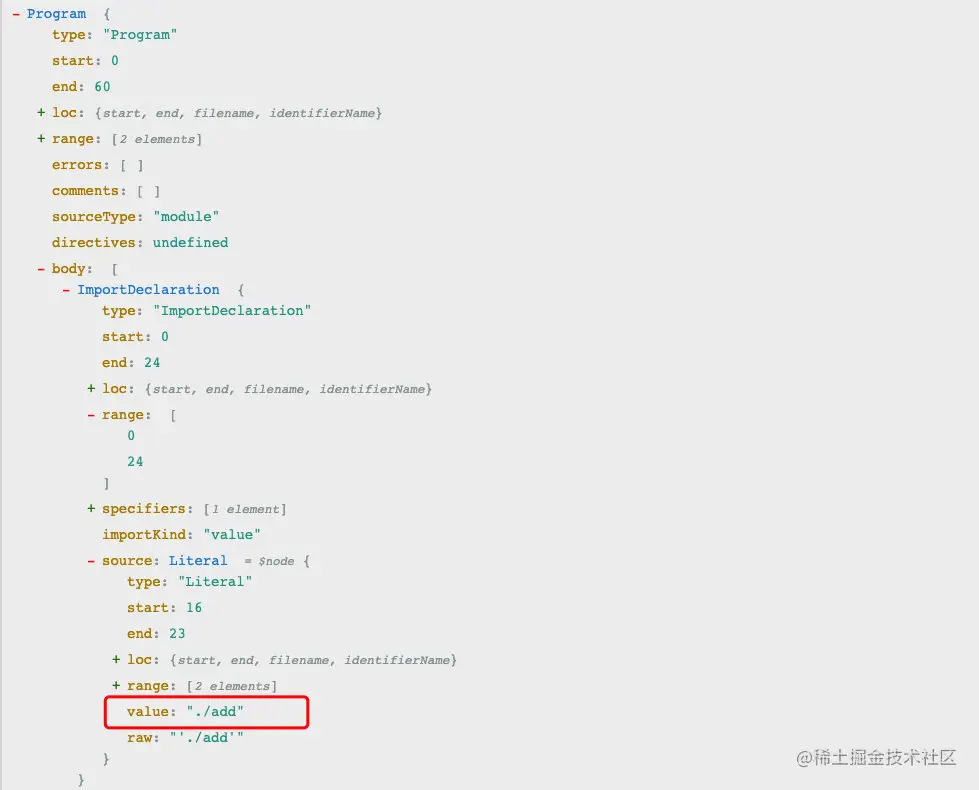Expand loc under ImportDeclaration

[x=91, y=388]
